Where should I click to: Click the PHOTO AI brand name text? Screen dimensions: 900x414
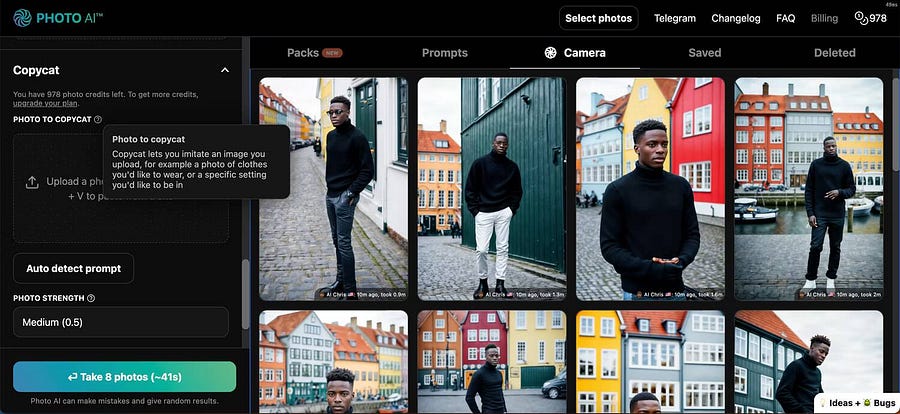click(70, 18)
